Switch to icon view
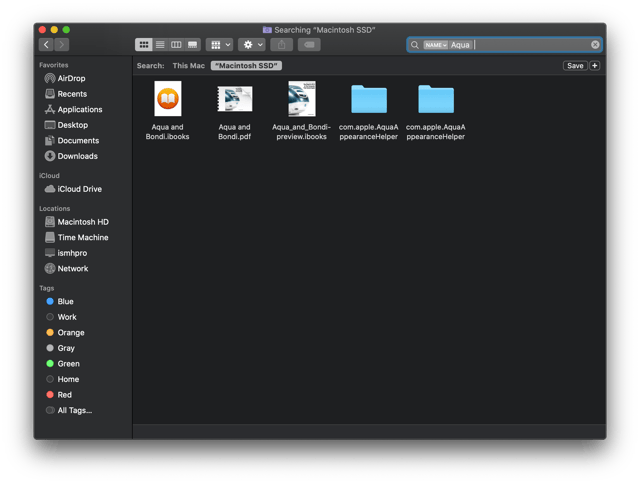640x484 pixels. click(144, 44)
